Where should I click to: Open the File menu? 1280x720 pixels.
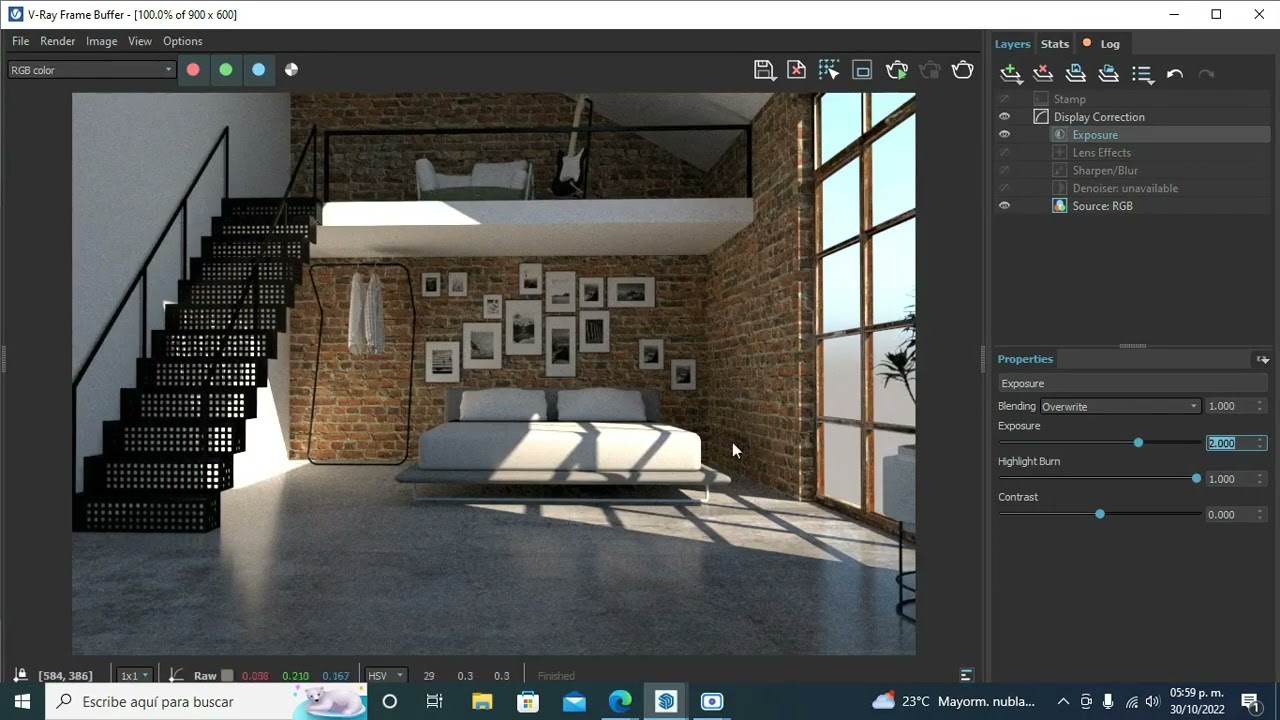tap(20, 41)
